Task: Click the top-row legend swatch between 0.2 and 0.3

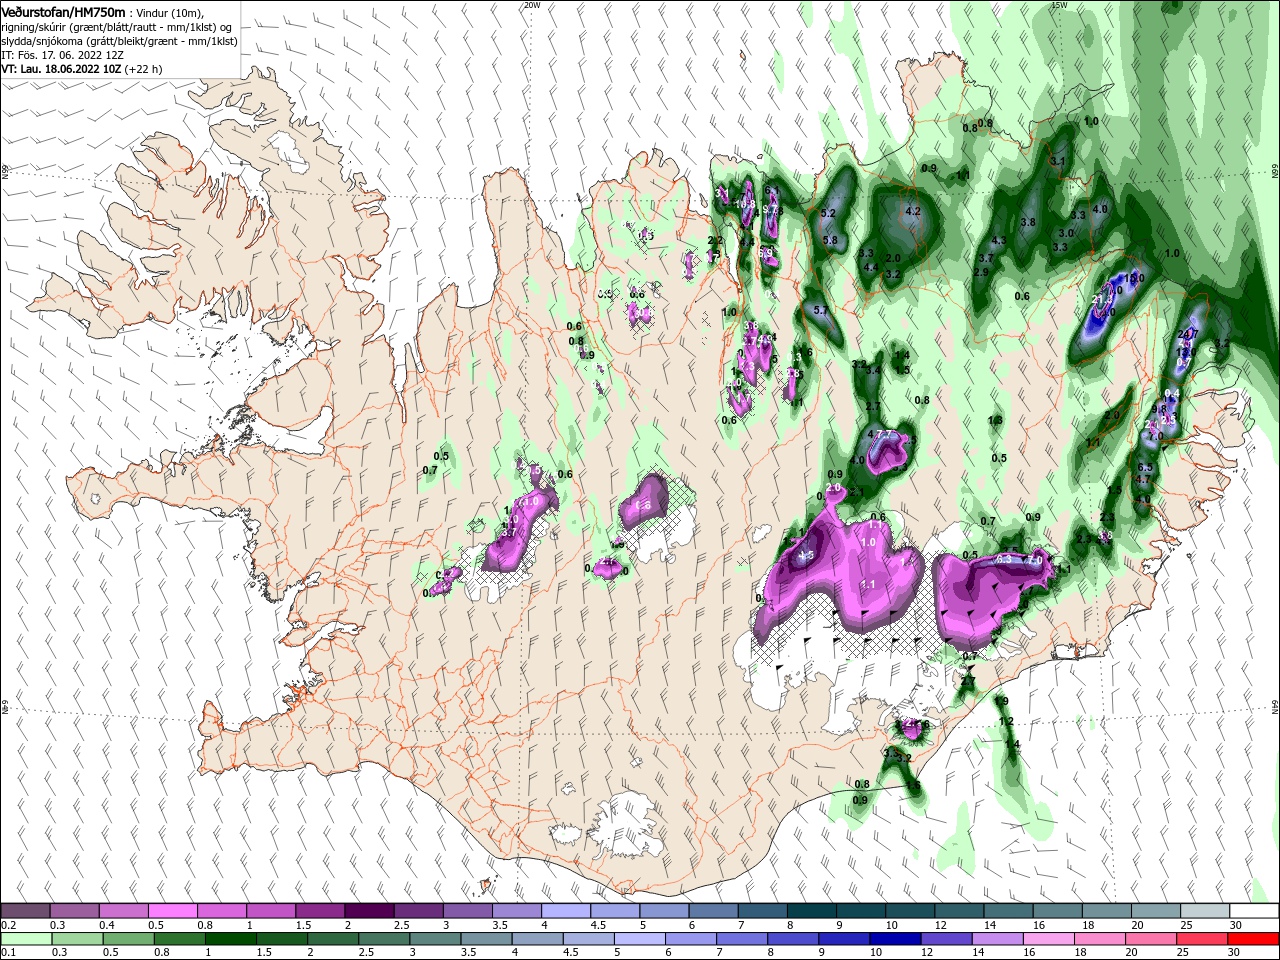Action: (x=26, y=910)
